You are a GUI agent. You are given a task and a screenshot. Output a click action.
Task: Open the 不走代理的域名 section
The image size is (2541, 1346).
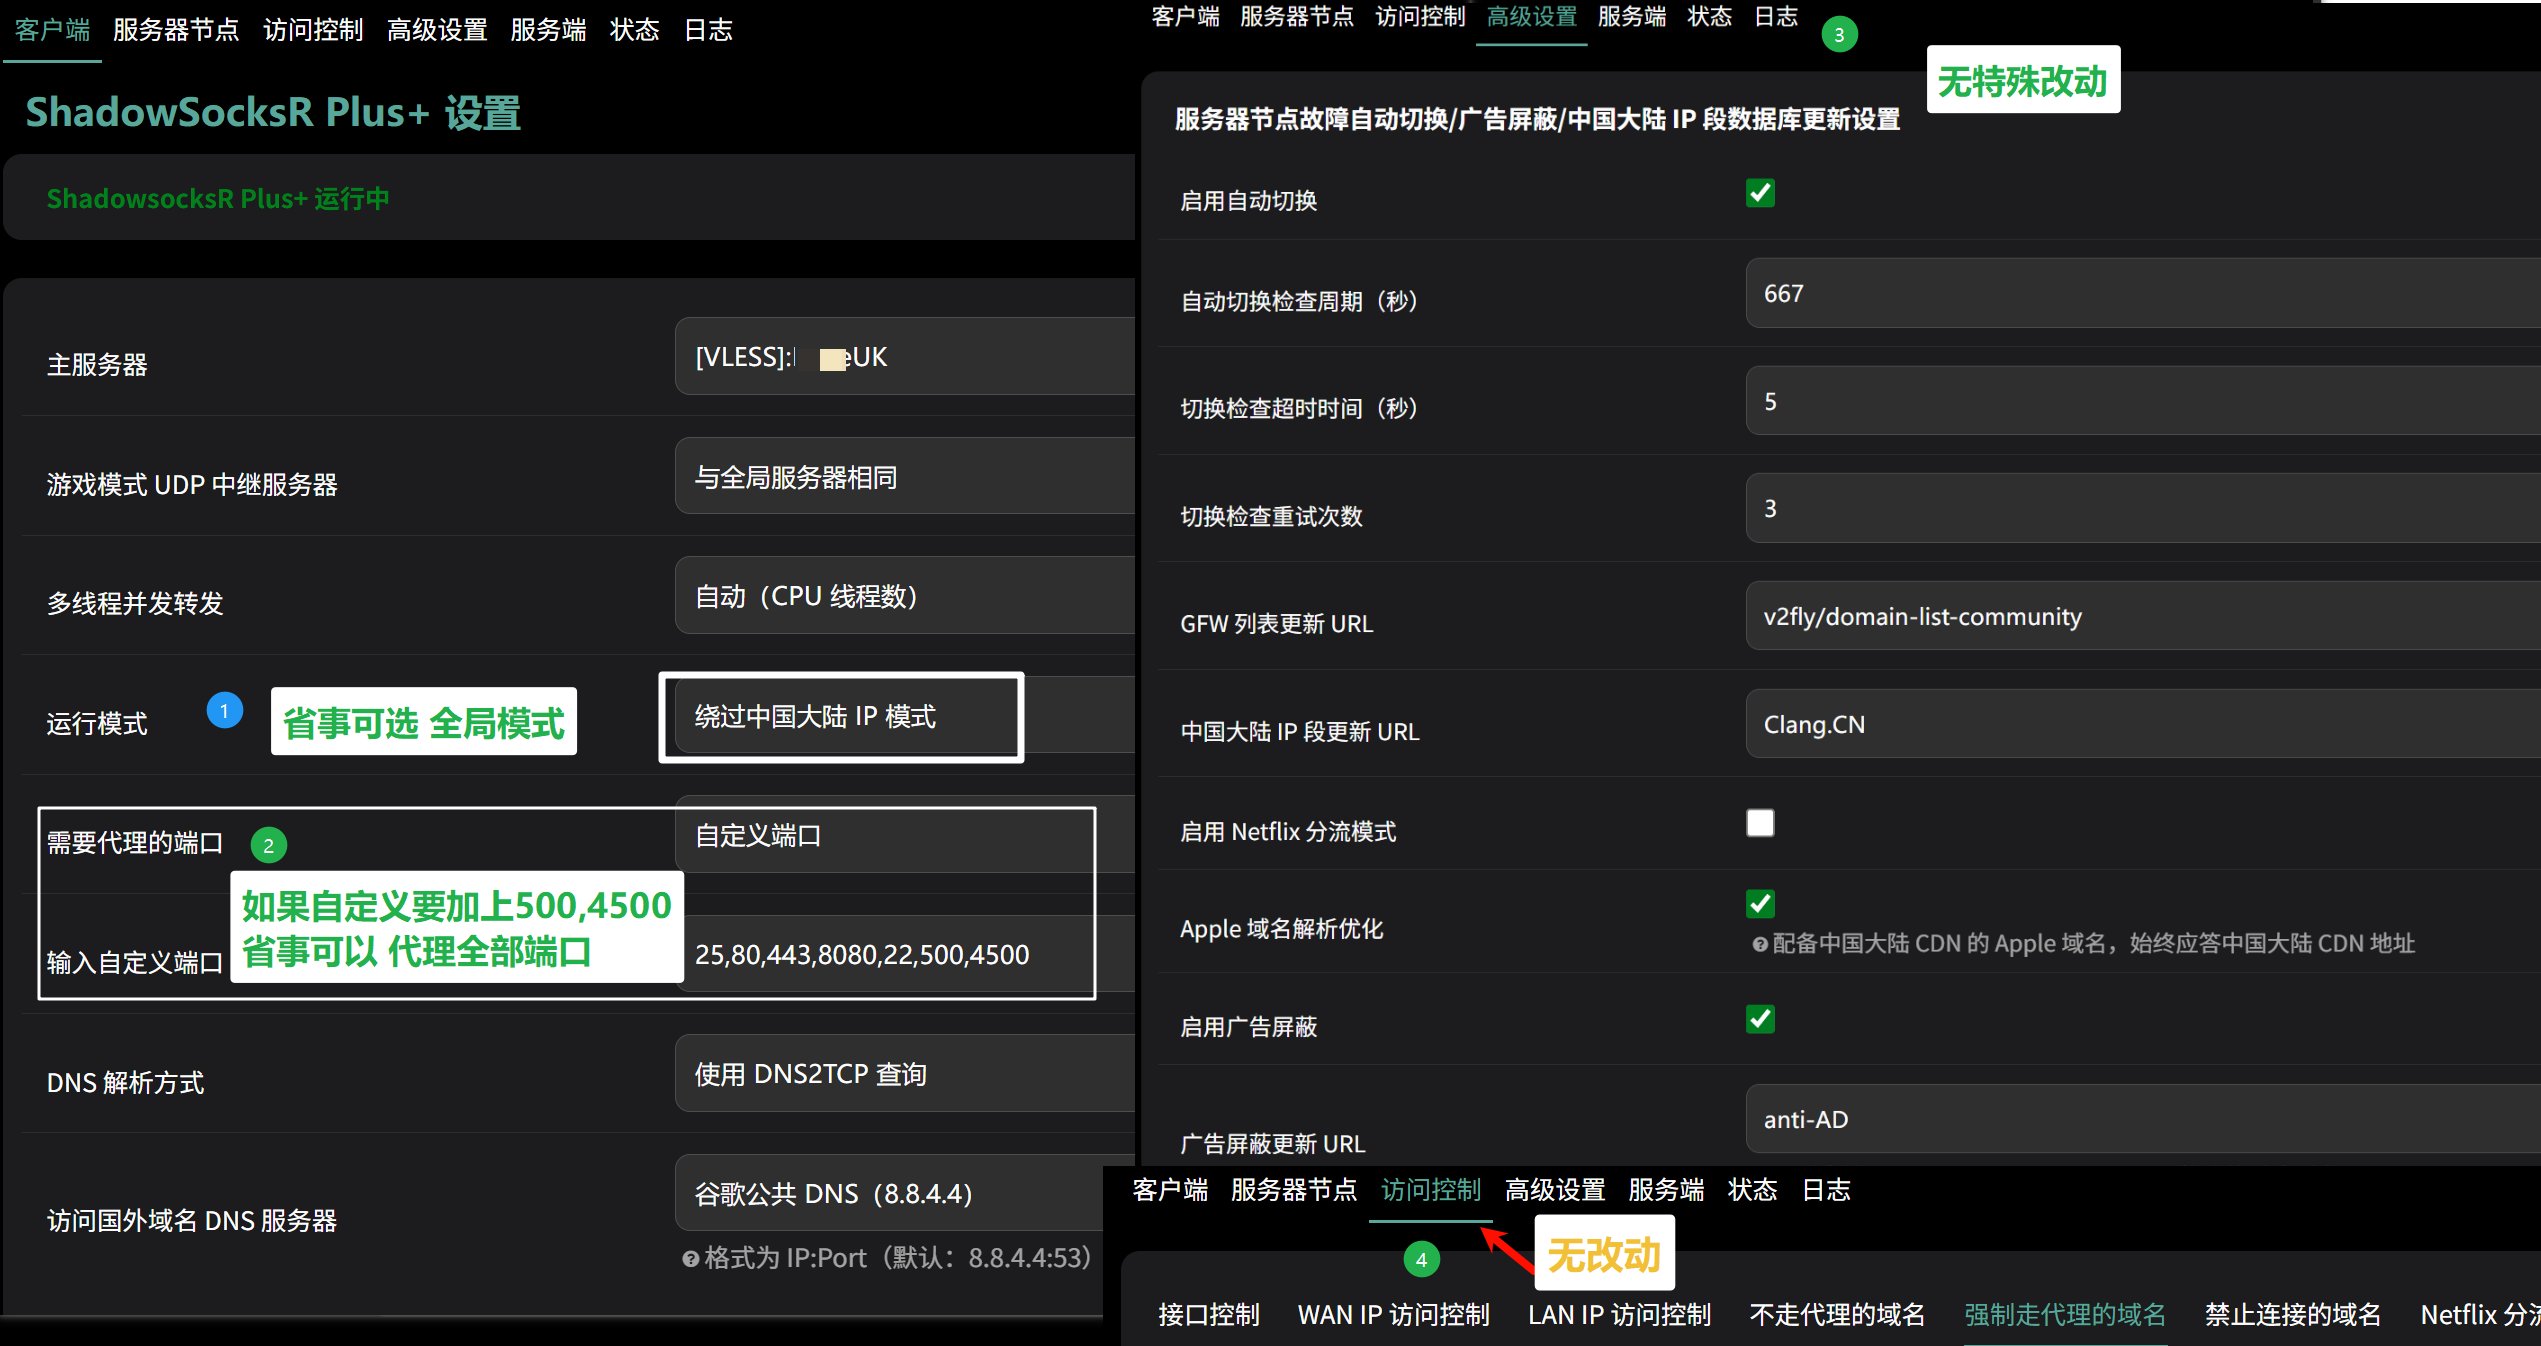1838,1313
